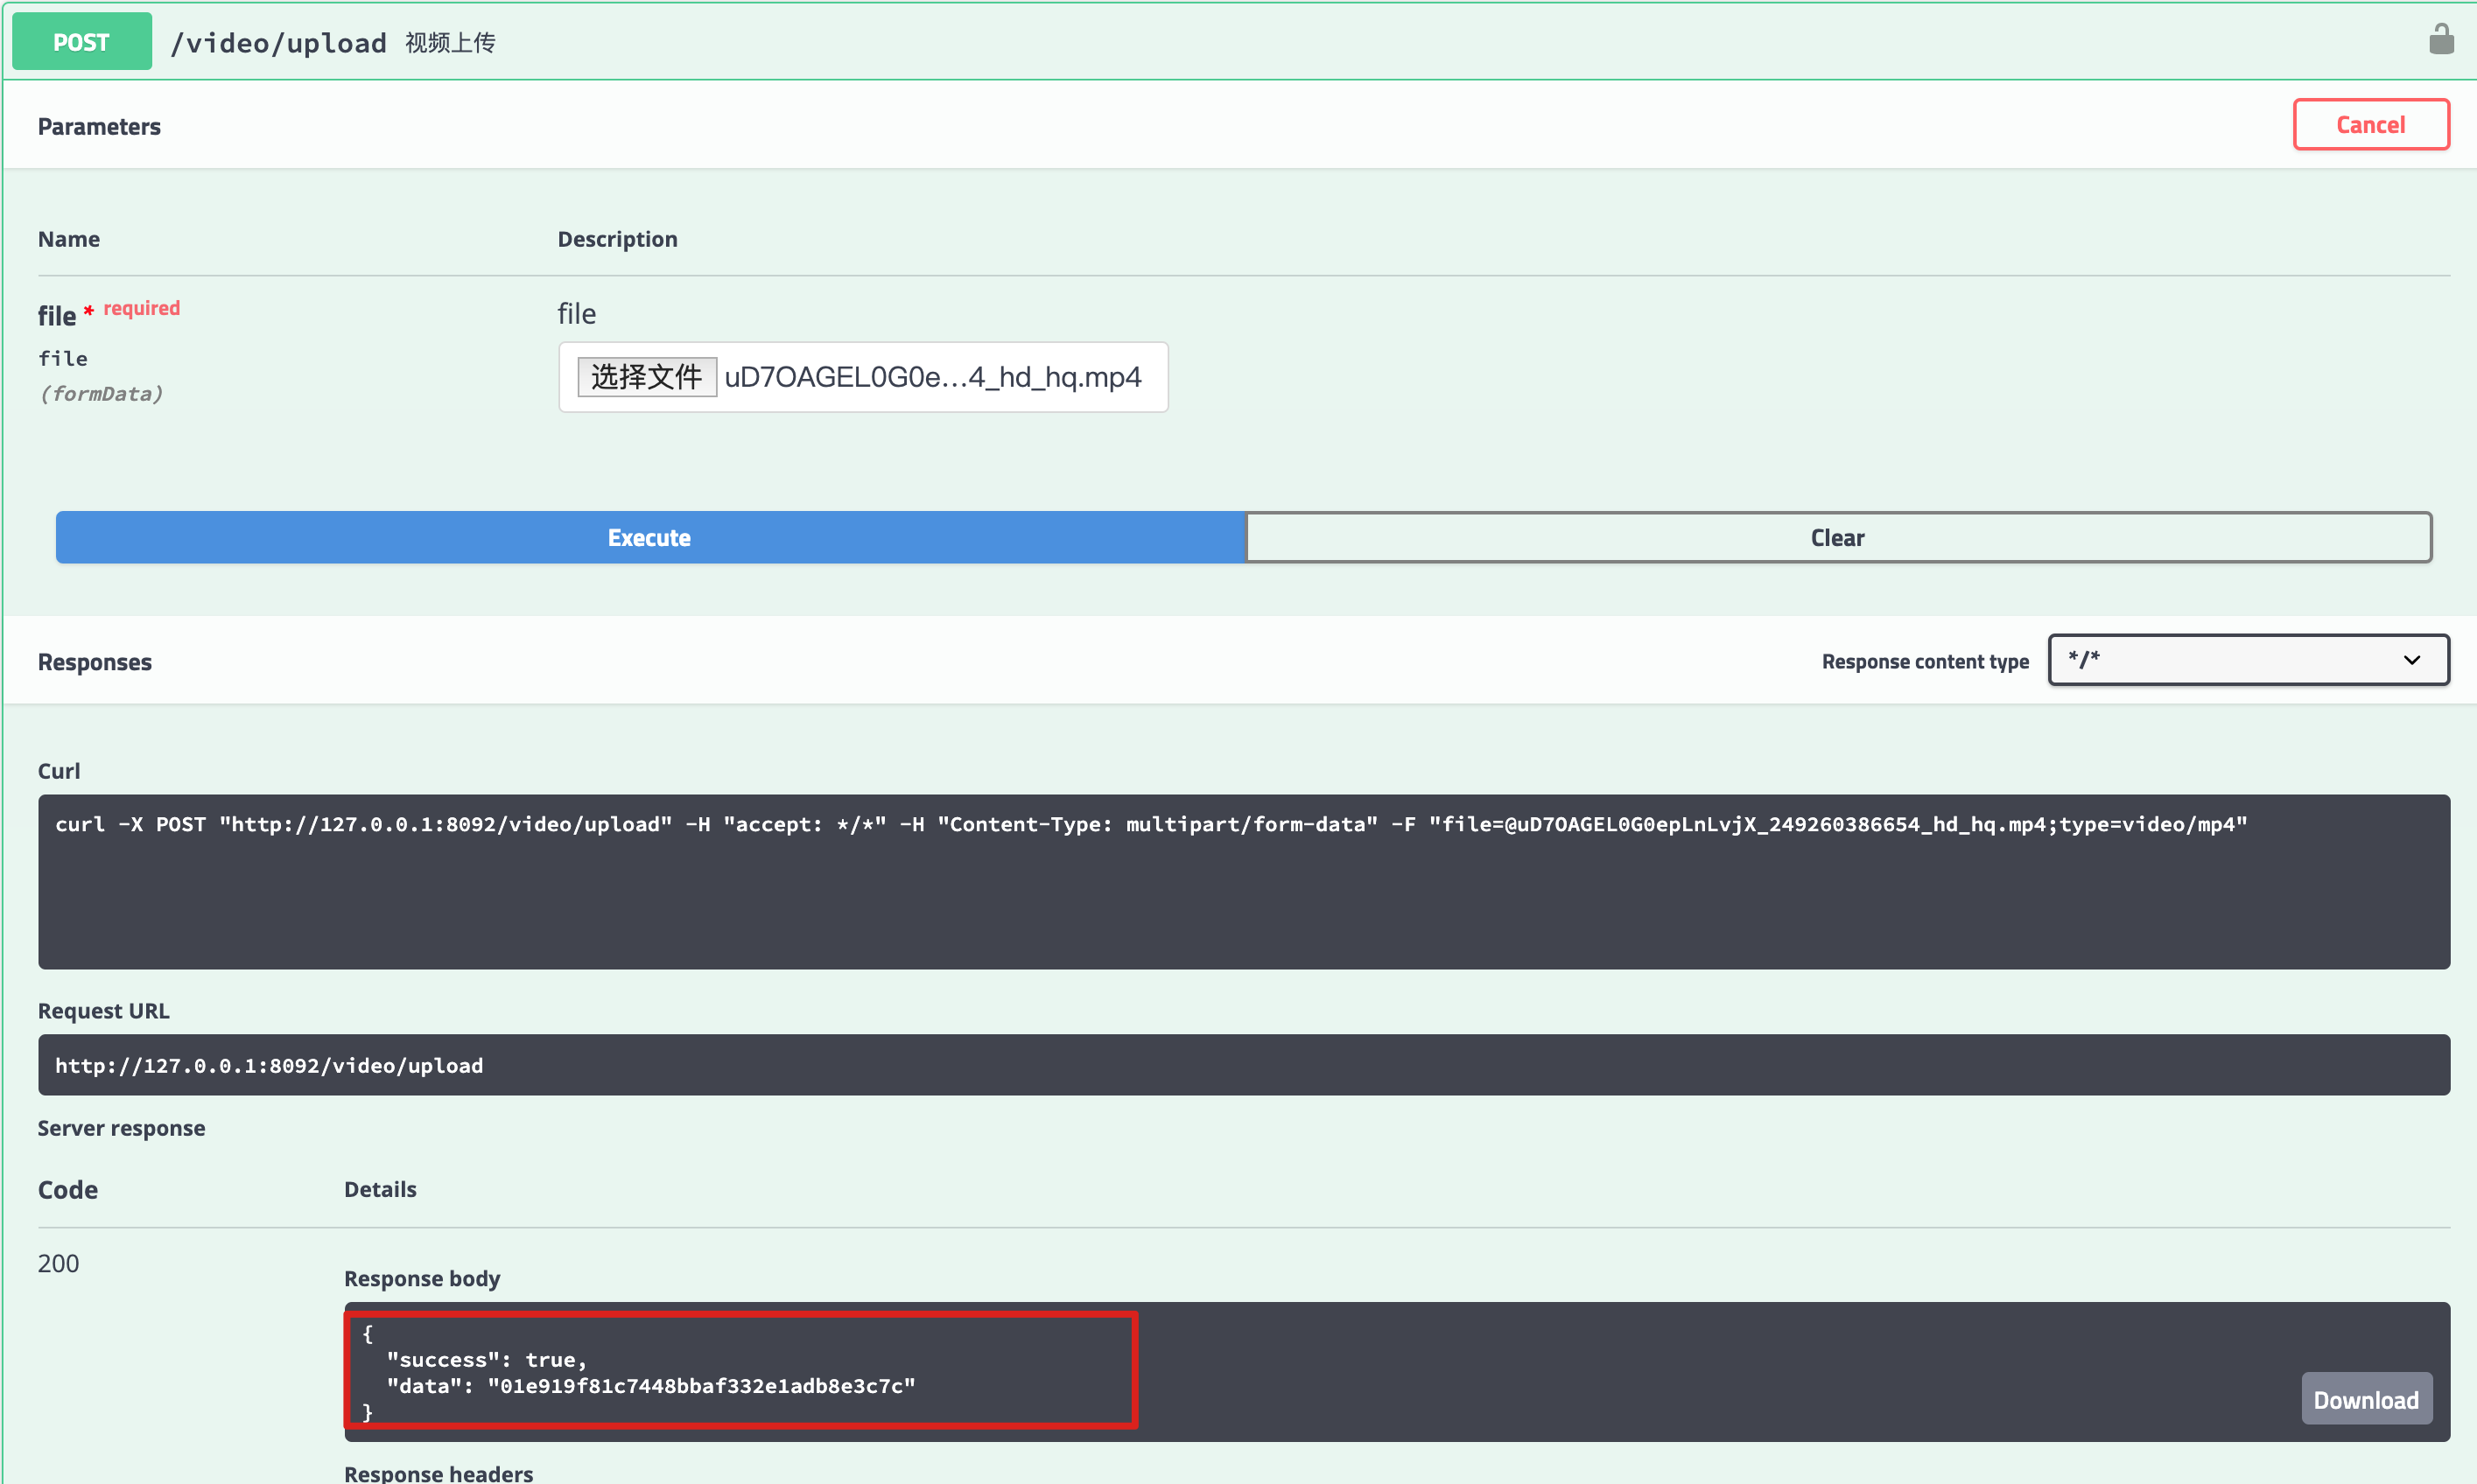This screenshot has width=2477, height=1484.
Task: Click the Download response body button
Action: [2364, 1397]
